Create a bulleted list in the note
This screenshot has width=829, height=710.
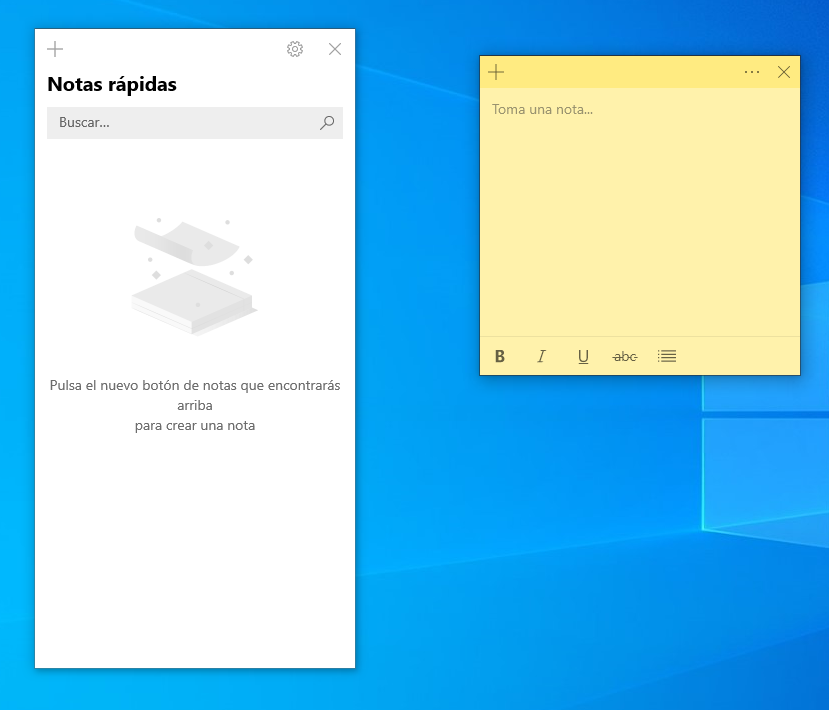pyautogui.click(x=666, y=356)
